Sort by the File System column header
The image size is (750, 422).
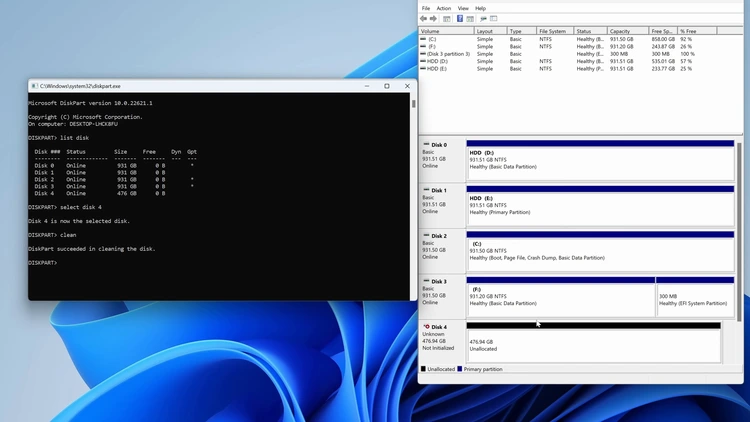(555, 31)
